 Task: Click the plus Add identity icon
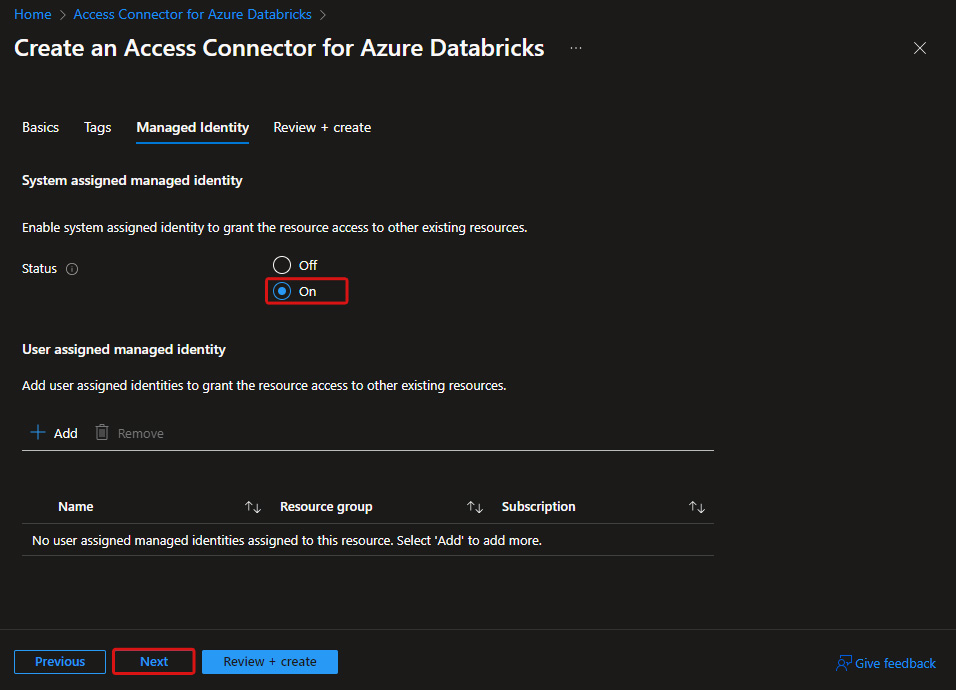coord(38,432)
